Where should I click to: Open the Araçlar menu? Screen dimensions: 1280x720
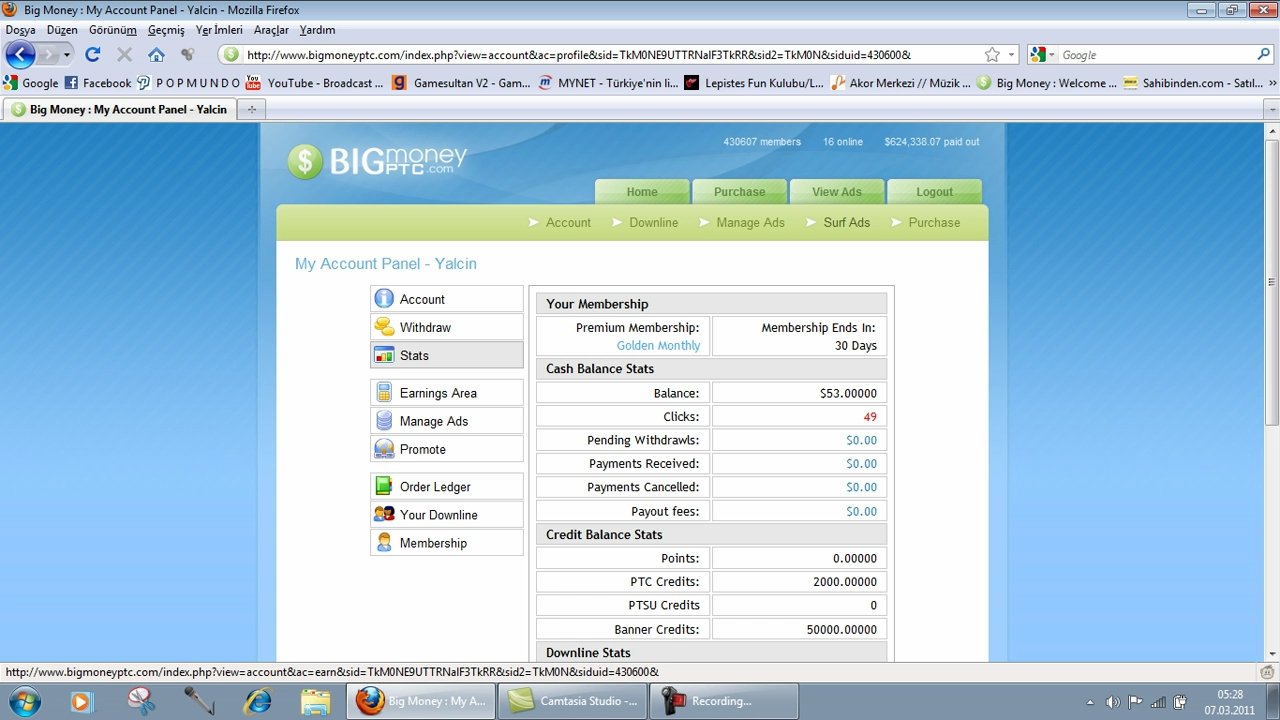pyautogui.click(x=271, y=30)
